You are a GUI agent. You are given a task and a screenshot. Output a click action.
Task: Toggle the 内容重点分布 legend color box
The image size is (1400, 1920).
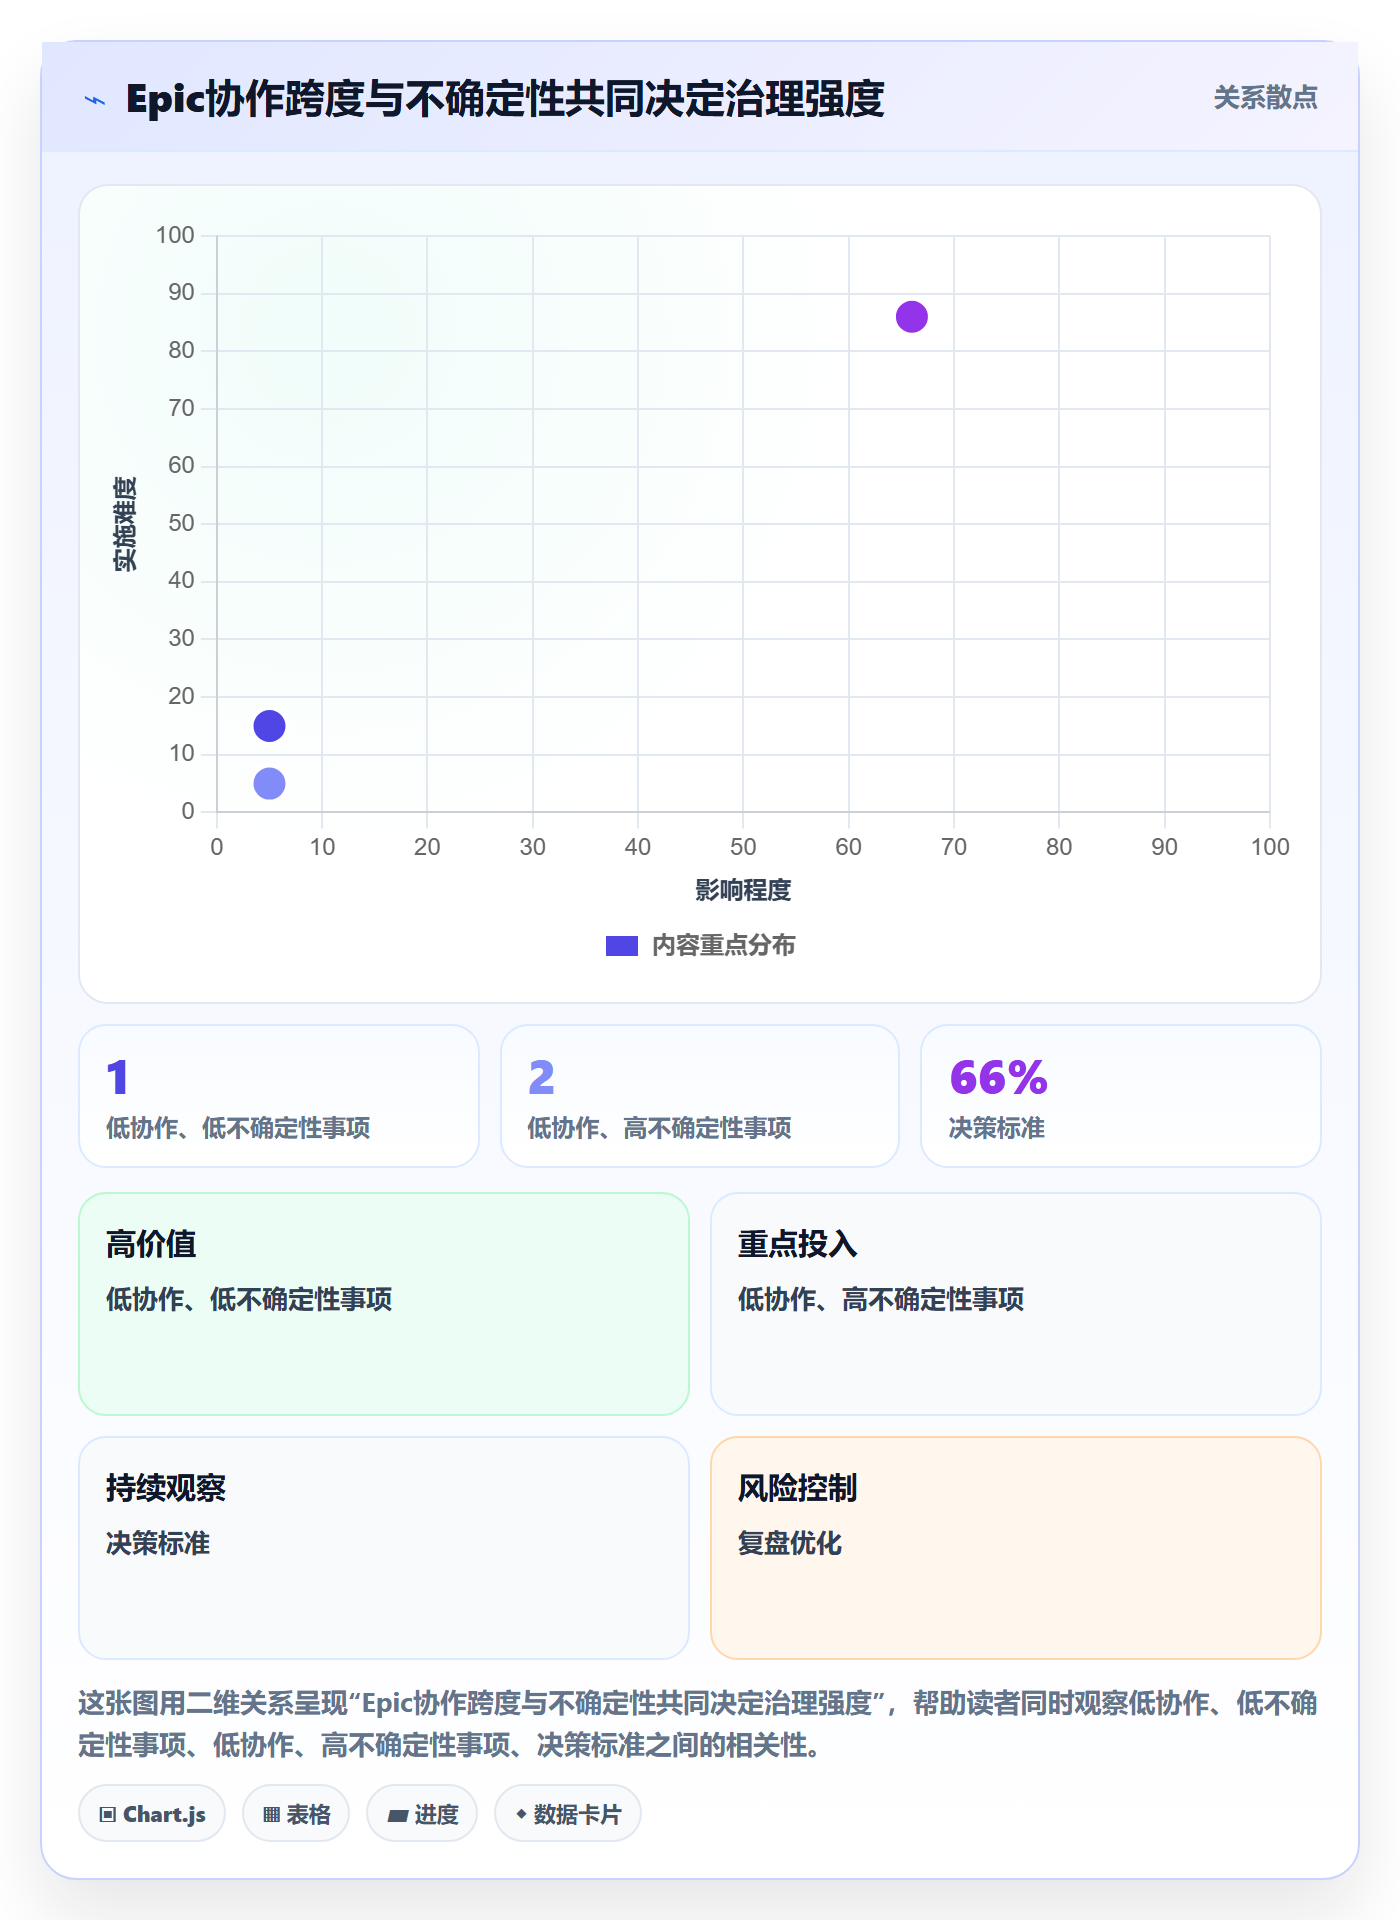pos(621,946)
